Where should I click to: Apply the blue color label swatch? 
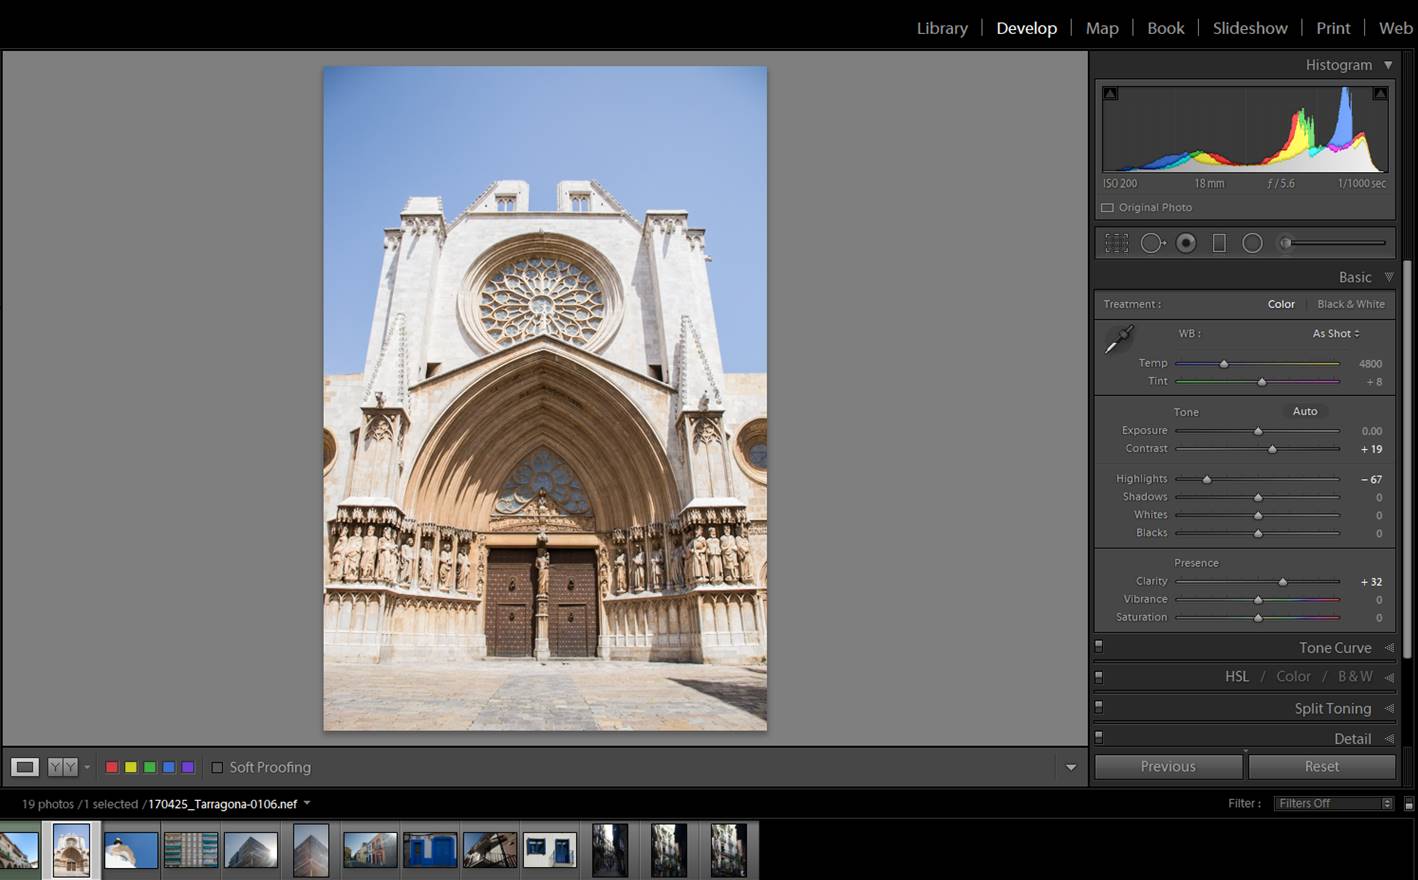pos(169,767)
